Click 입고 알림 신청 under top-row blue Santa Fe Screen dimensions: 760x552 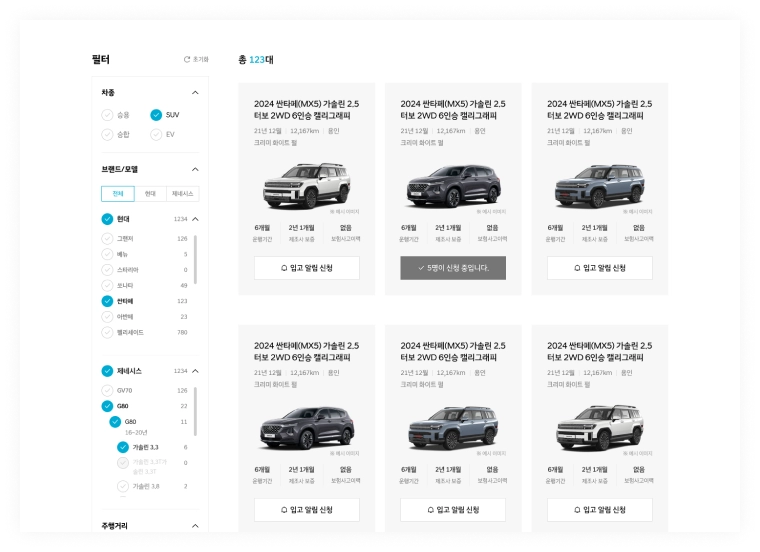pos(600,268)
